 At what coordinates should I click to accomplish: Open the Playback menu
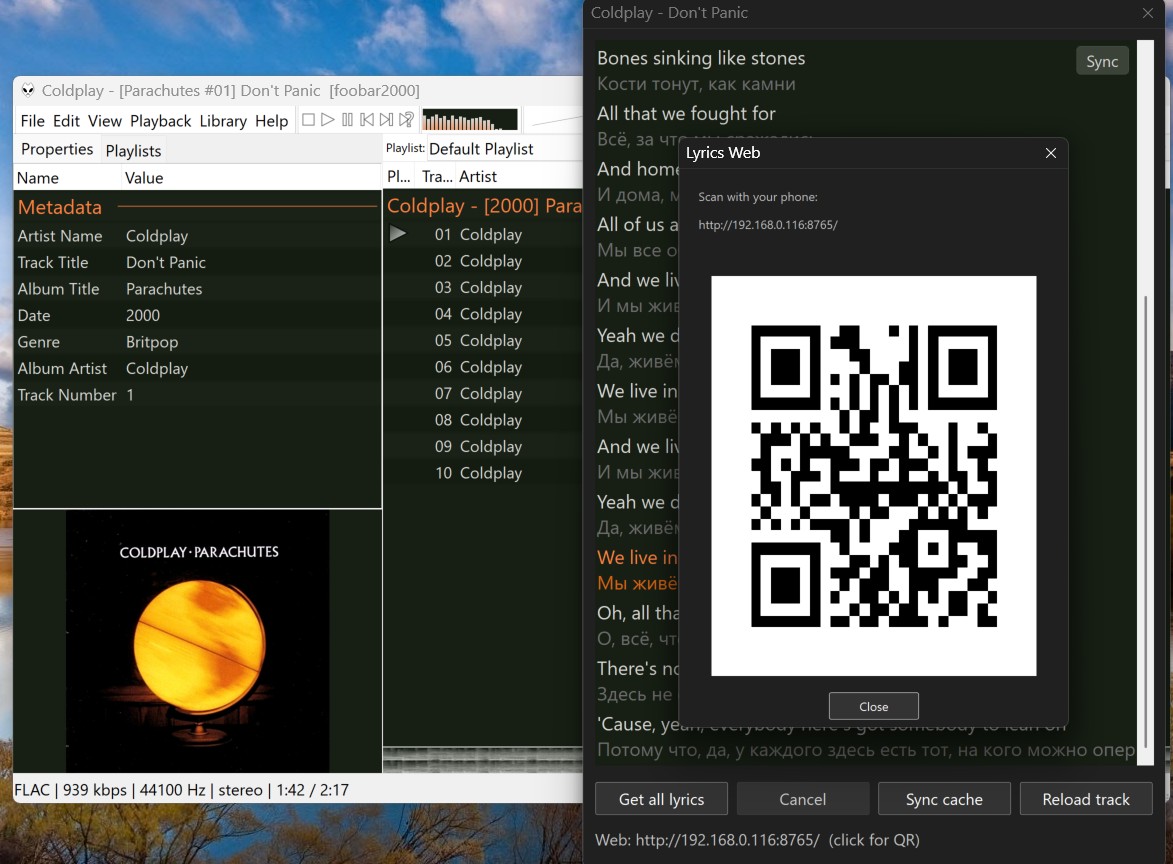tap(161, 121)
